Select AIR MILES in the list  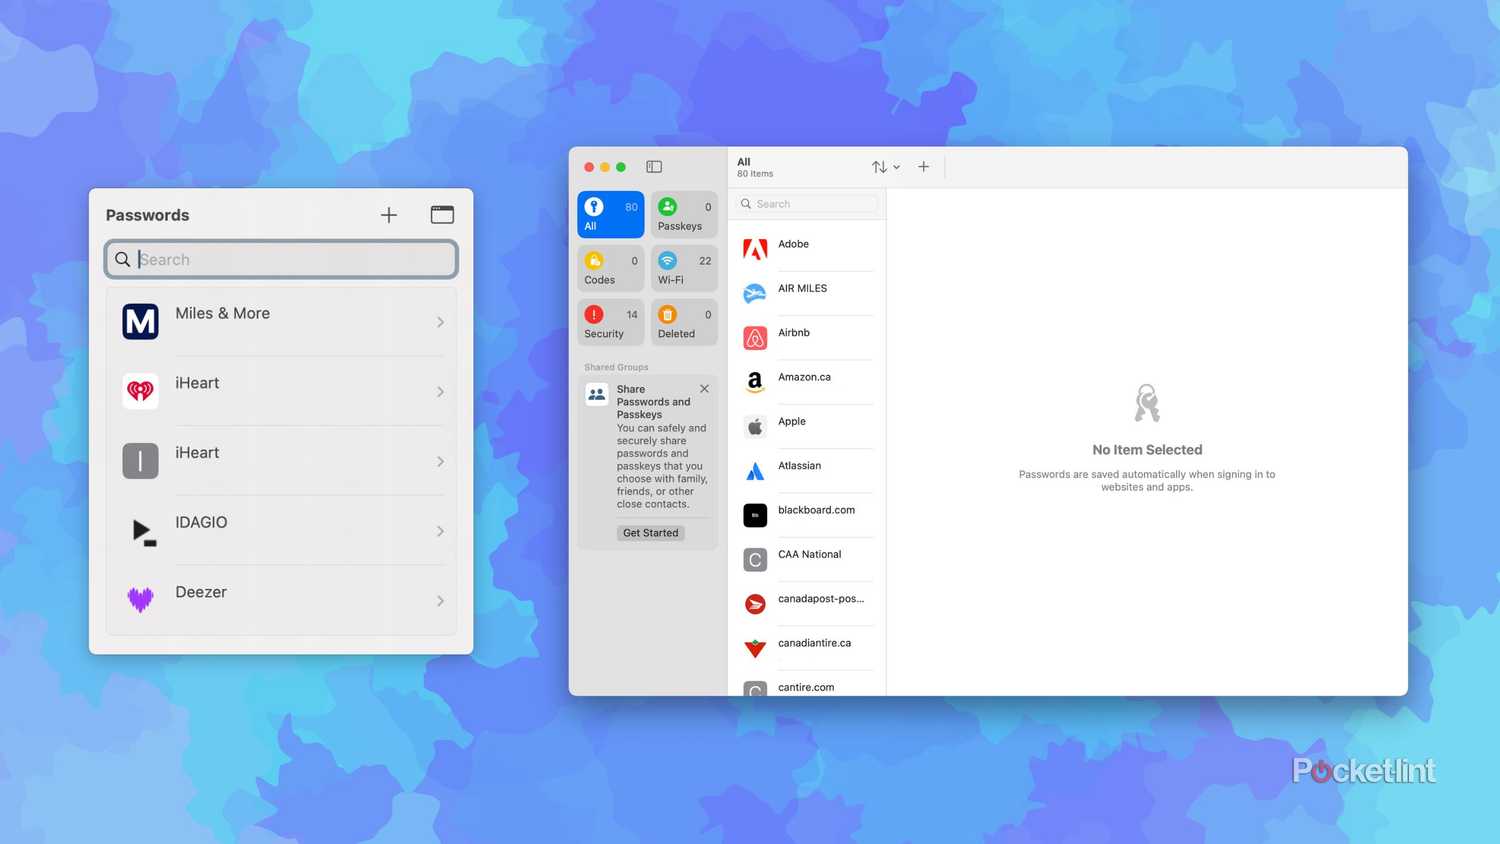click(807, 292)
